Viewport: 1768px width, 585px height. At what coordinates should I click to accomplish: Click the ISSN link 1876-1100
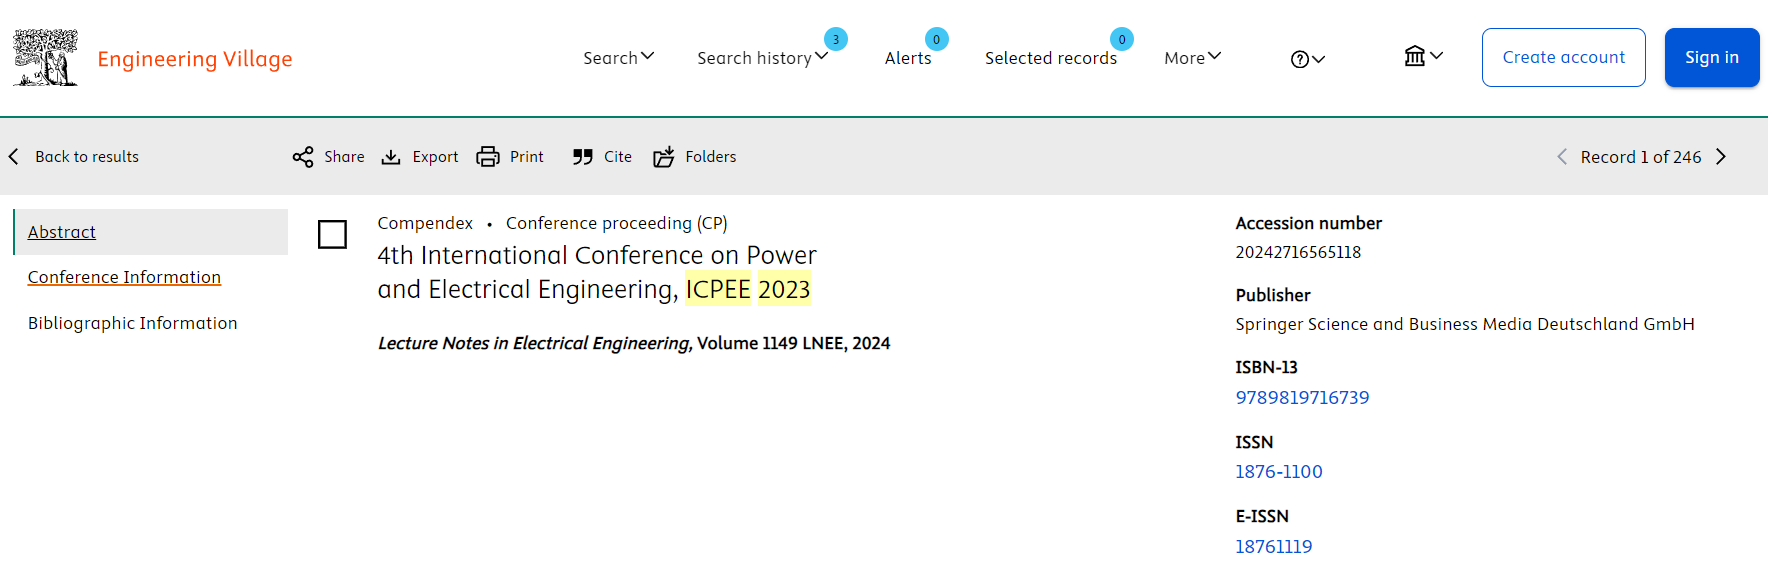point(1279,472)
